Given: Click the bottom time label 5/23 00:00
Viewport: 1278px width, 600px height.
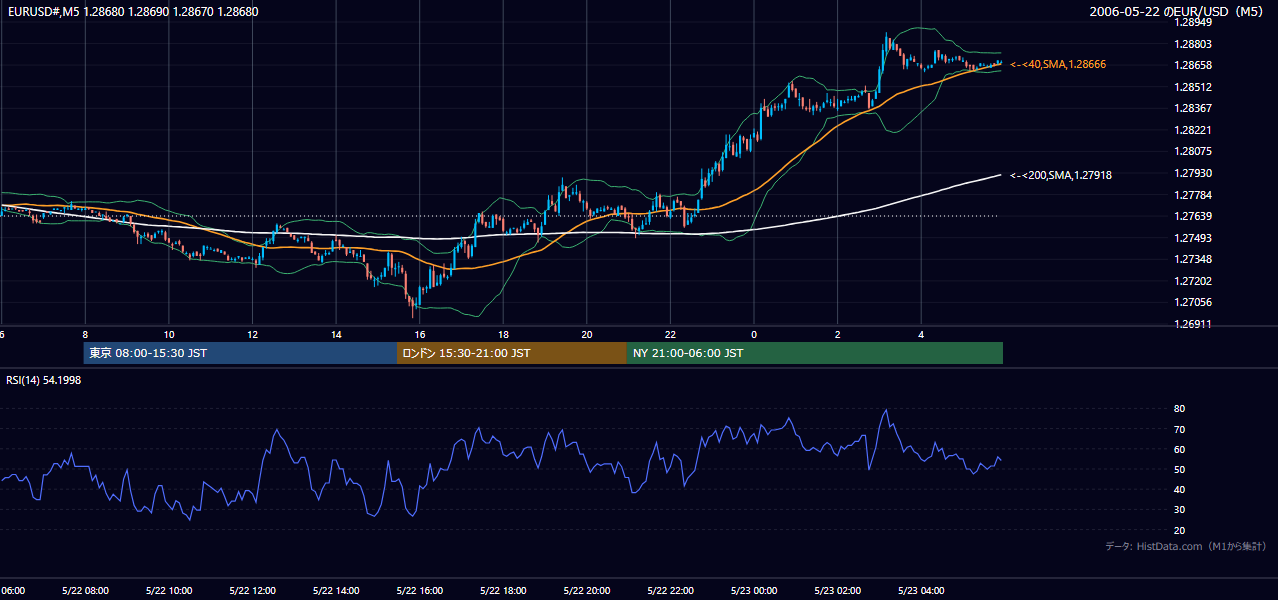Looking at the screenshot, I should point(754,590).
